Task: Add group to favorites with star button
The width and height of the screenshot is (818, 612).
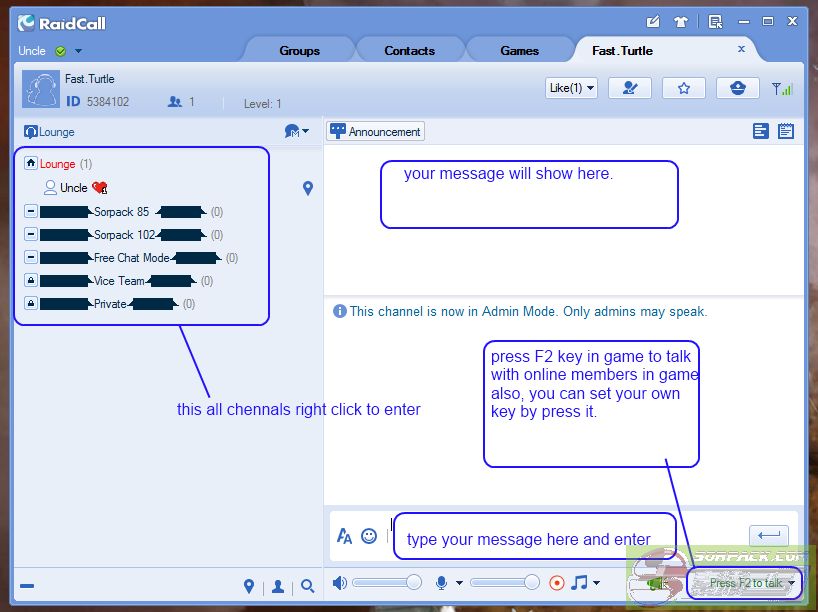Action: click(684, 88)
